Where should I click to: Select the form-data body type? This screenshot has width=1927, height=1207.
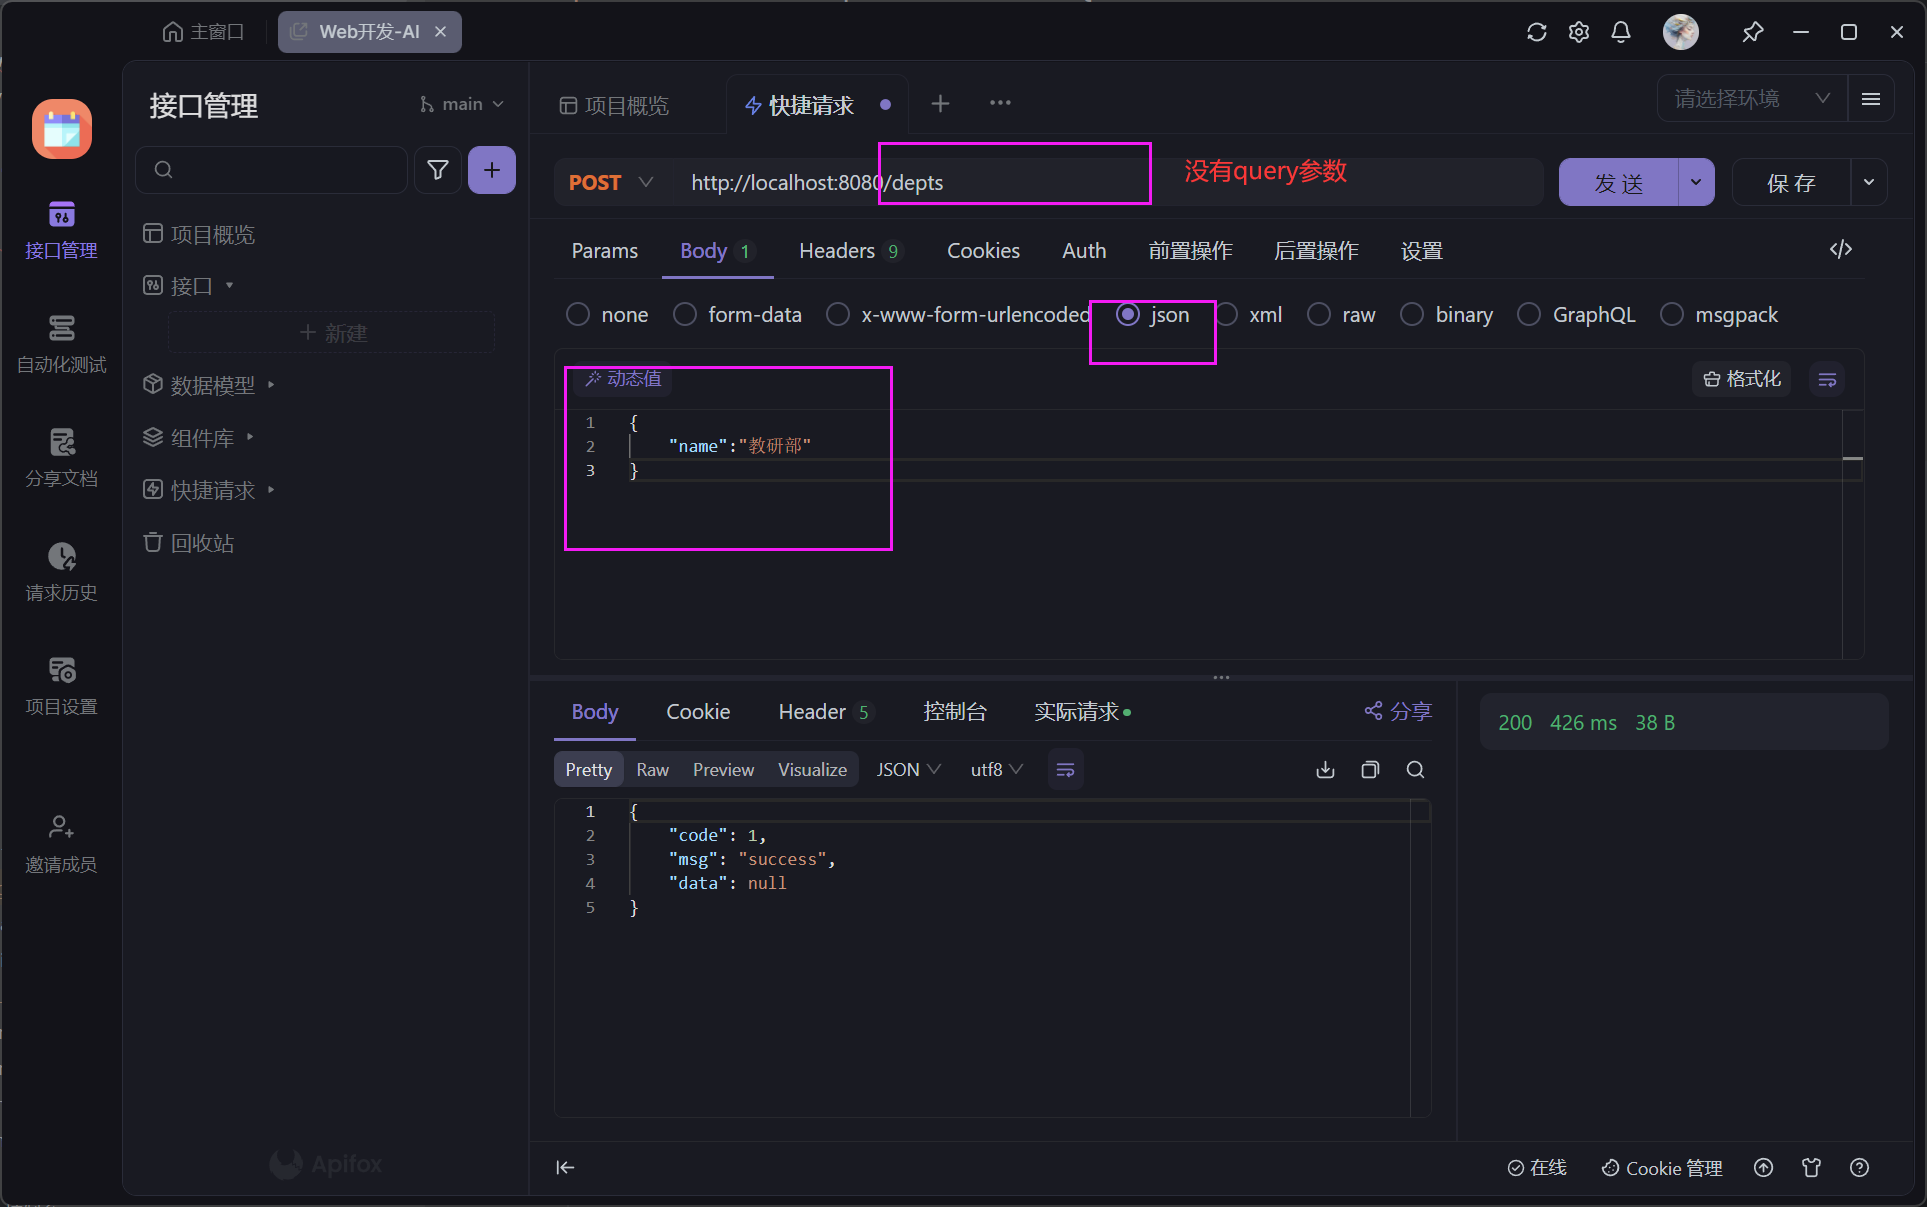point(685,315)
